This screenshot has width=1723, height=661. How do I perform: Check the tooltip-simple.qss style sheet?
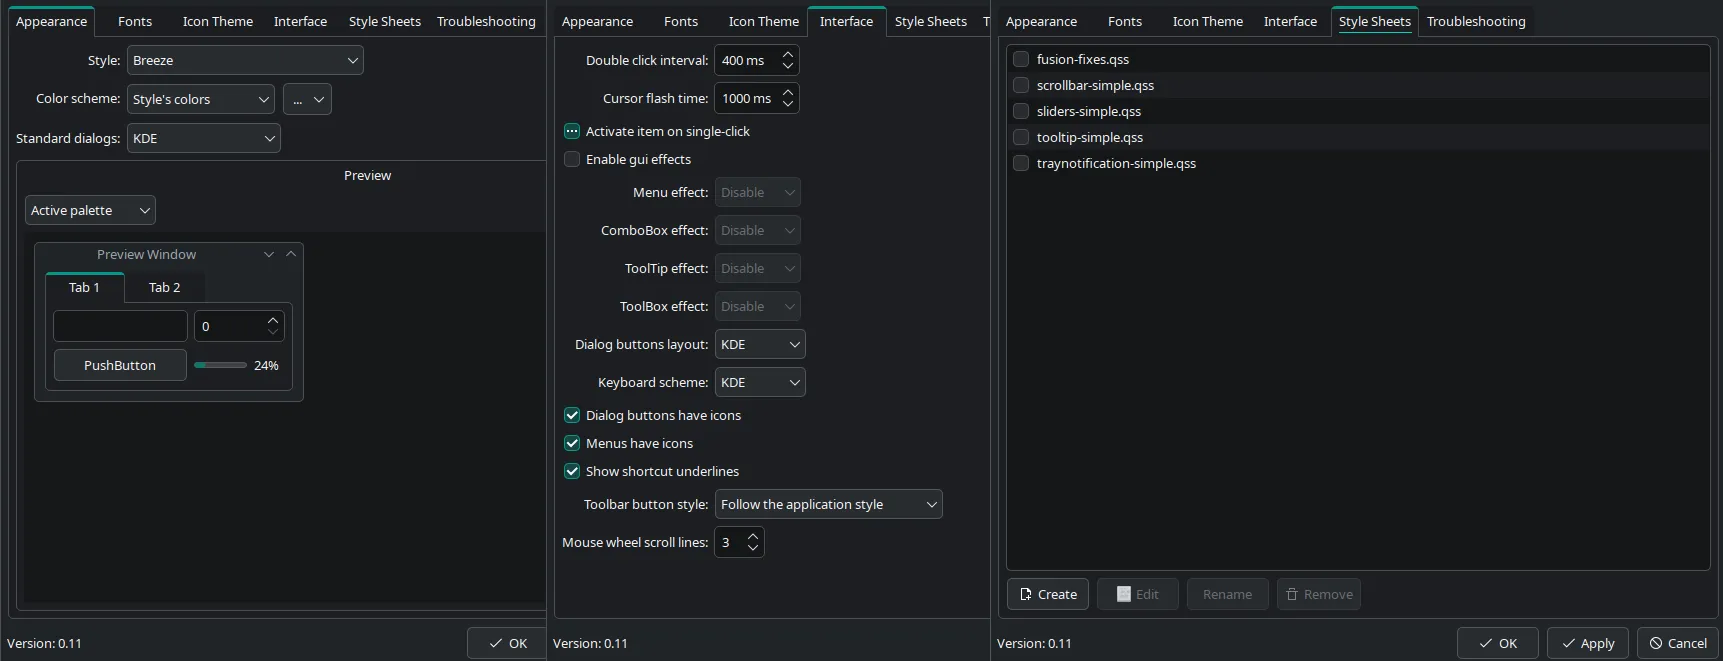(1021, 137)
